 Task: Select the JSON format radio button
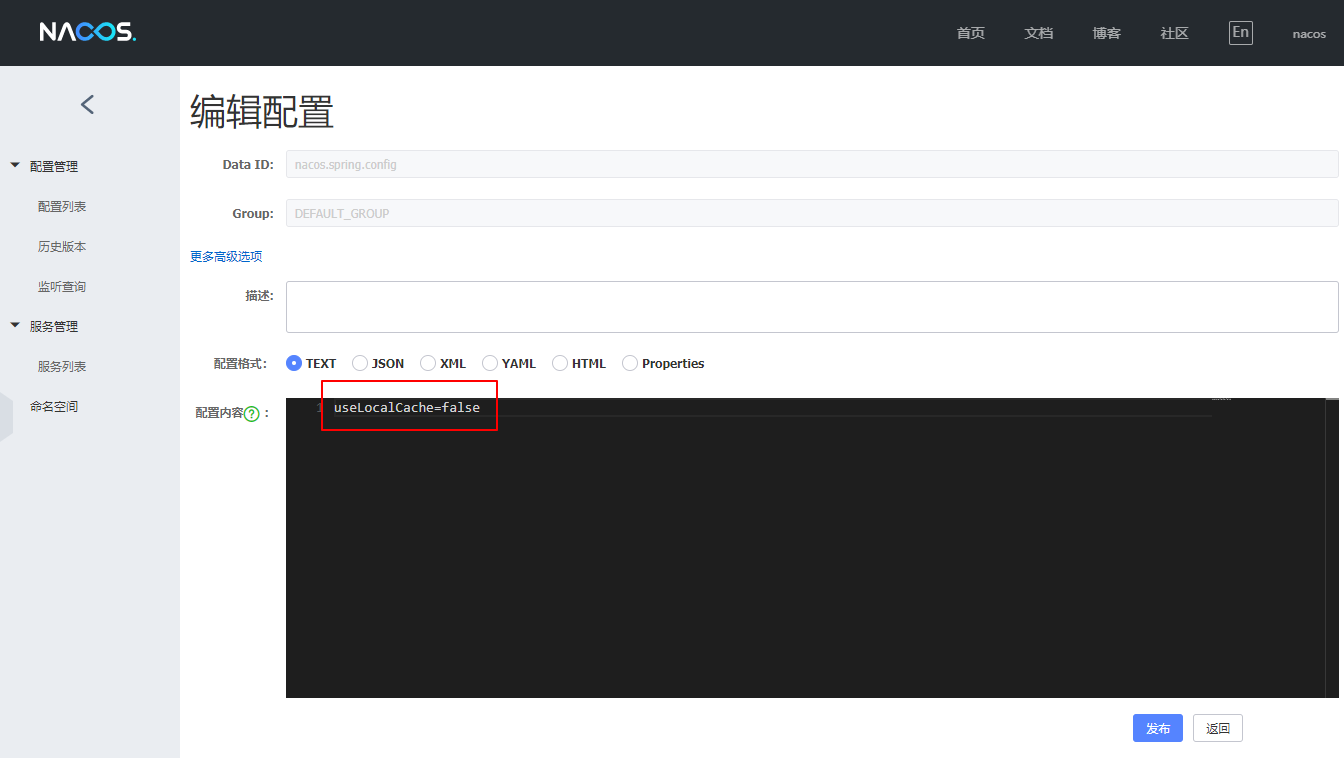click(x=360, y=363)
